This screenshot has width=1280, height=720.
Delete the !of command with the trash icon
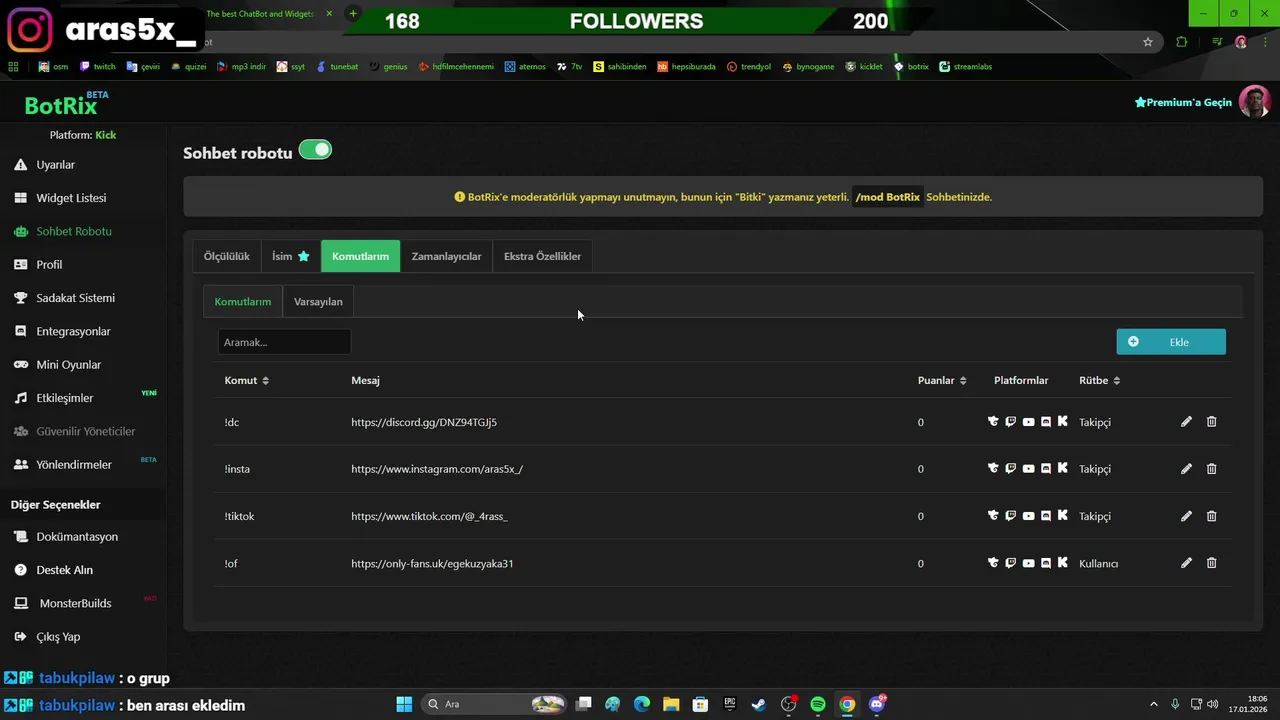1211,563
